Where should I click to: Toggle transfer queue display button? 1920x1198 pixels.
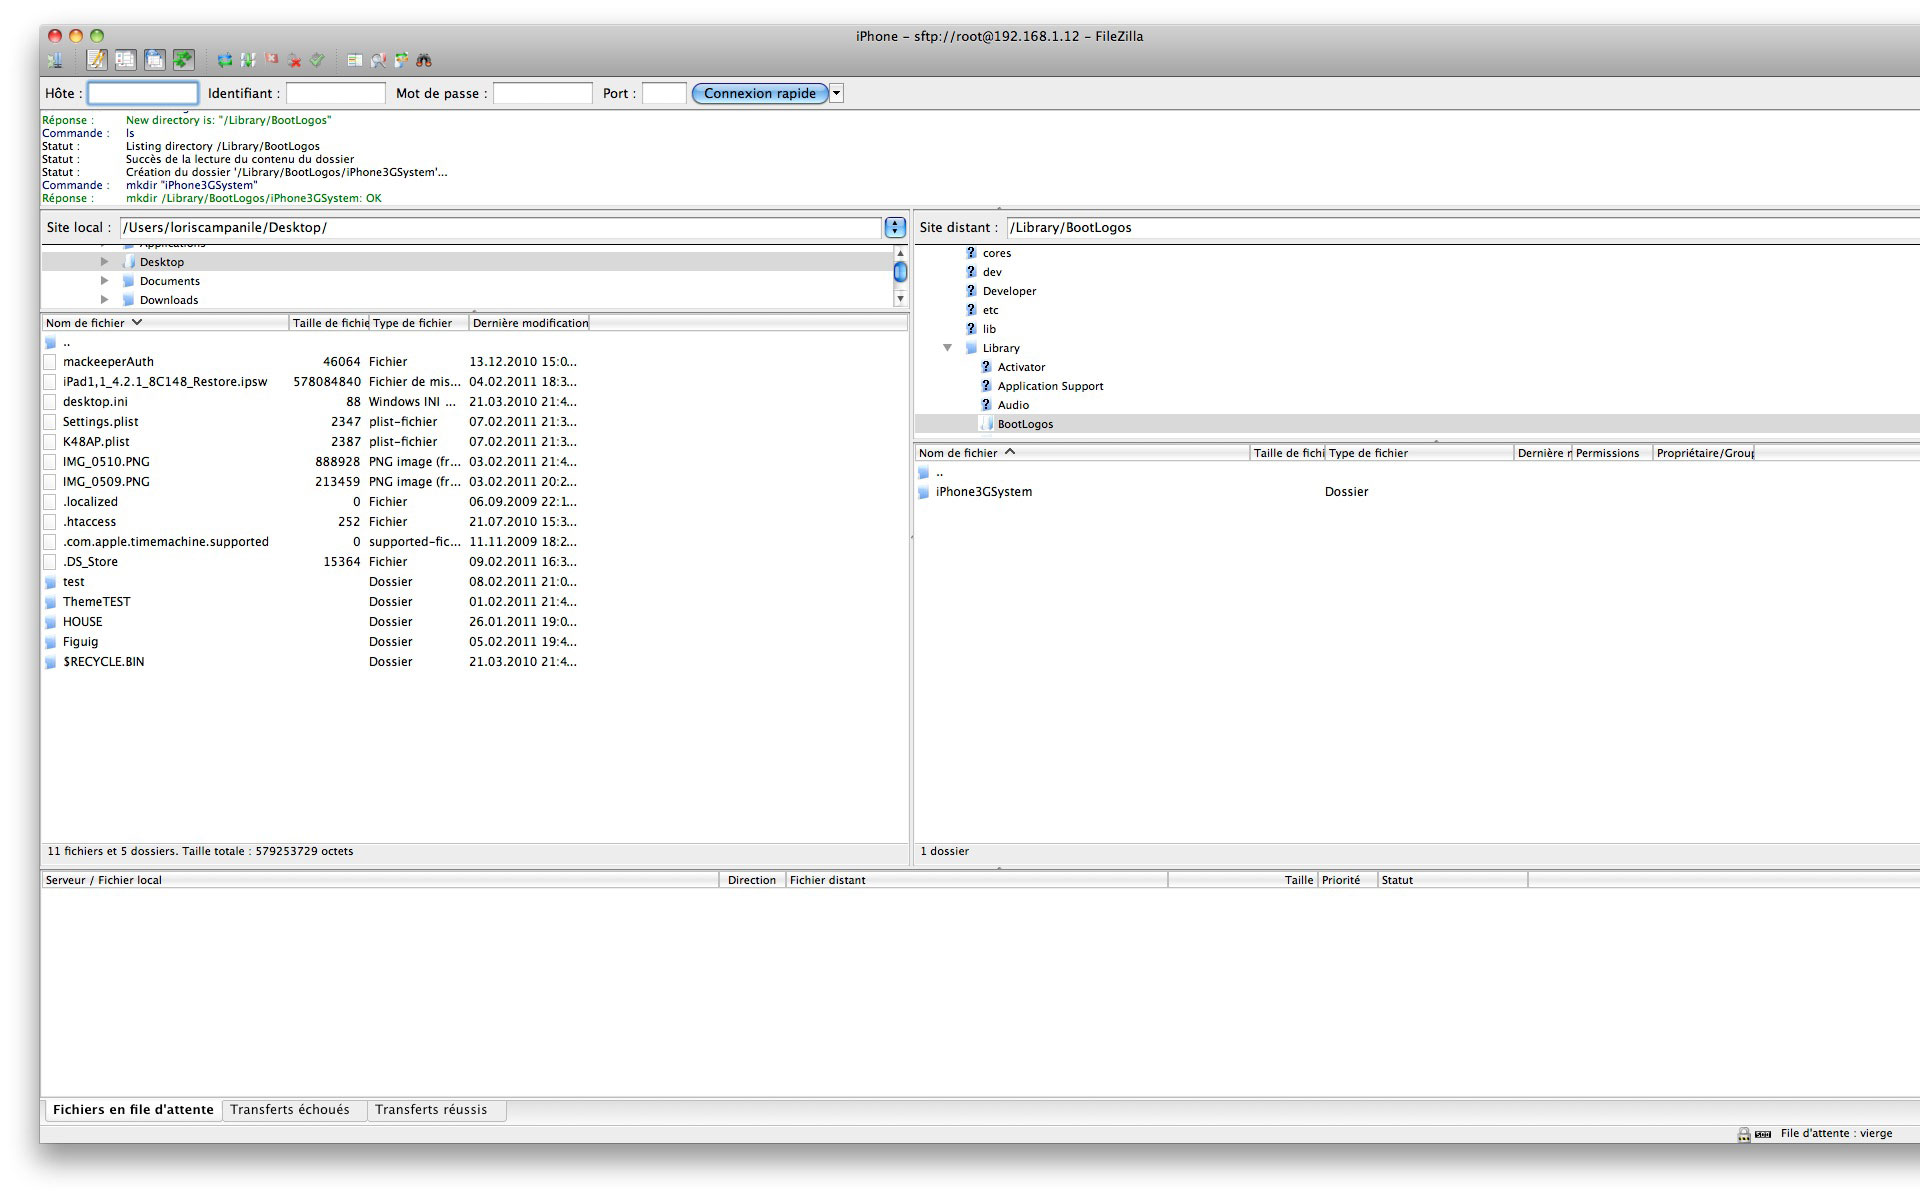pyautogui.click(x=183, y=60)
